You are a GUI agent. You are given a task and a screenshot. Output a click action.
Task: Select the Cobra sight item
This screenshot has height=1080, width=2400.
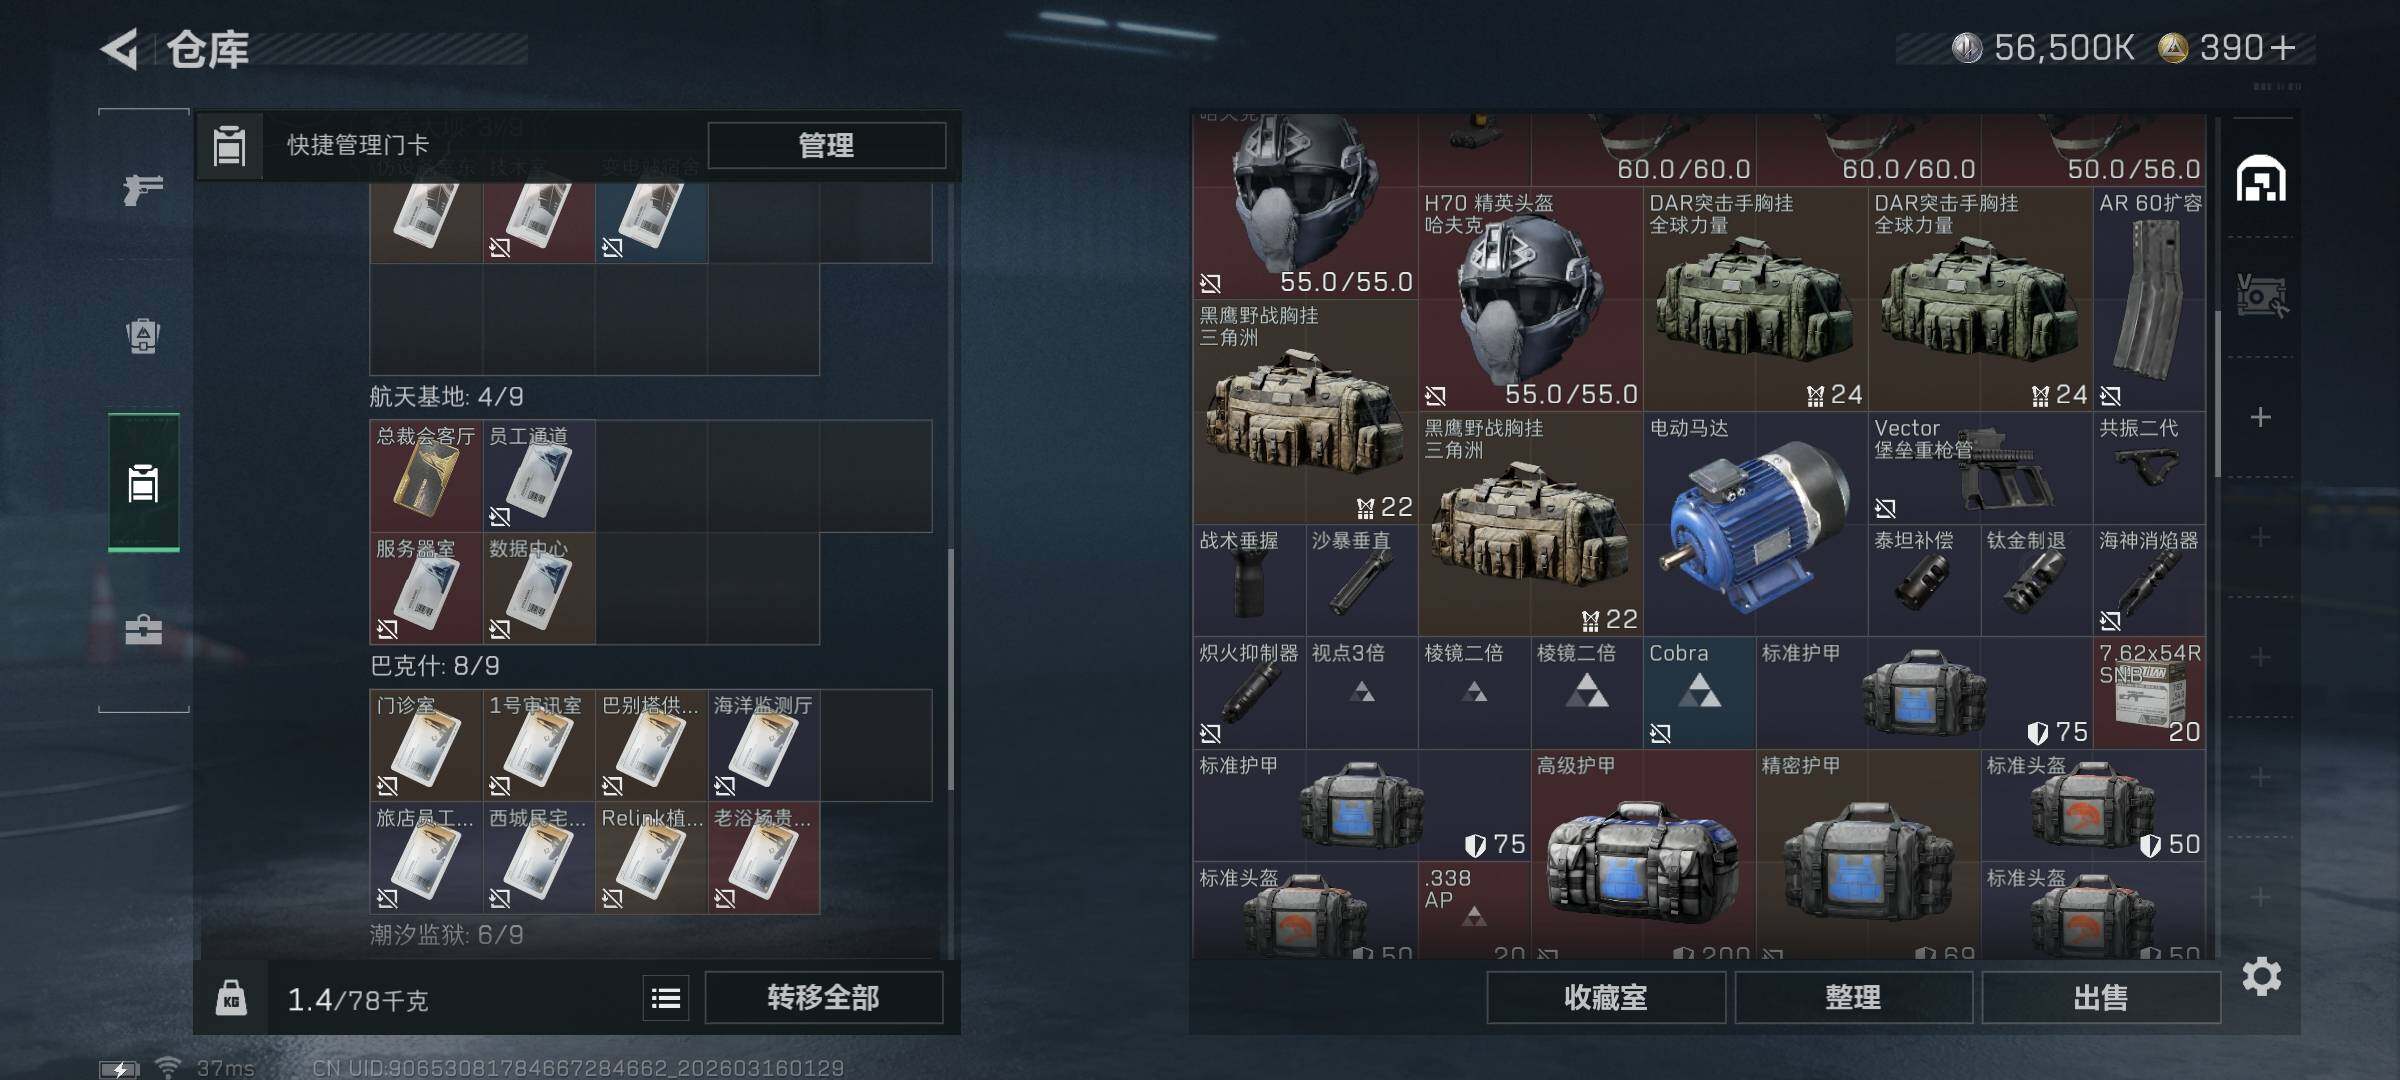[1699, 693]
